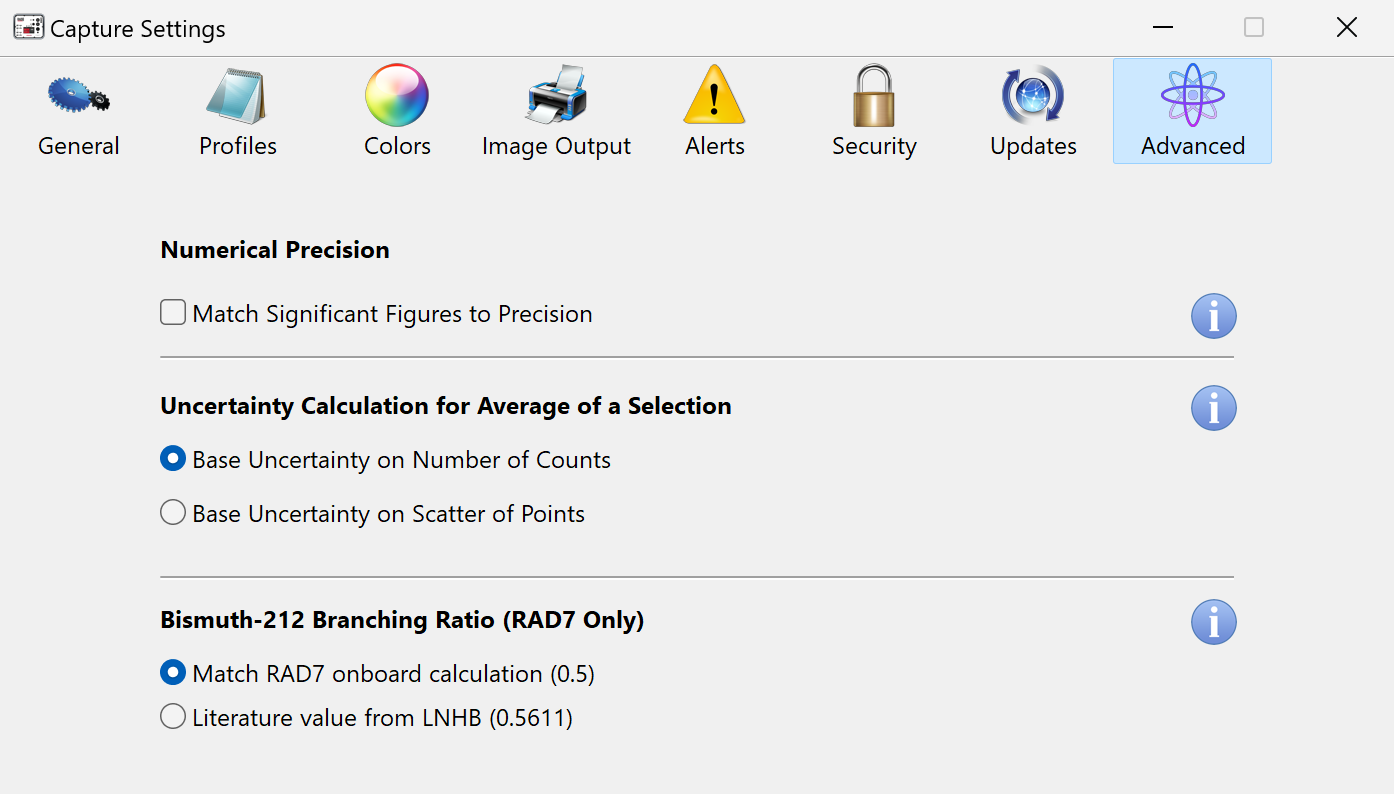Image resolution: width=1394 pixels, height=794 pixels.
Task: Enable Match Significant Figures to Precision
Action: pyautogui.click(x=174, y=314)
